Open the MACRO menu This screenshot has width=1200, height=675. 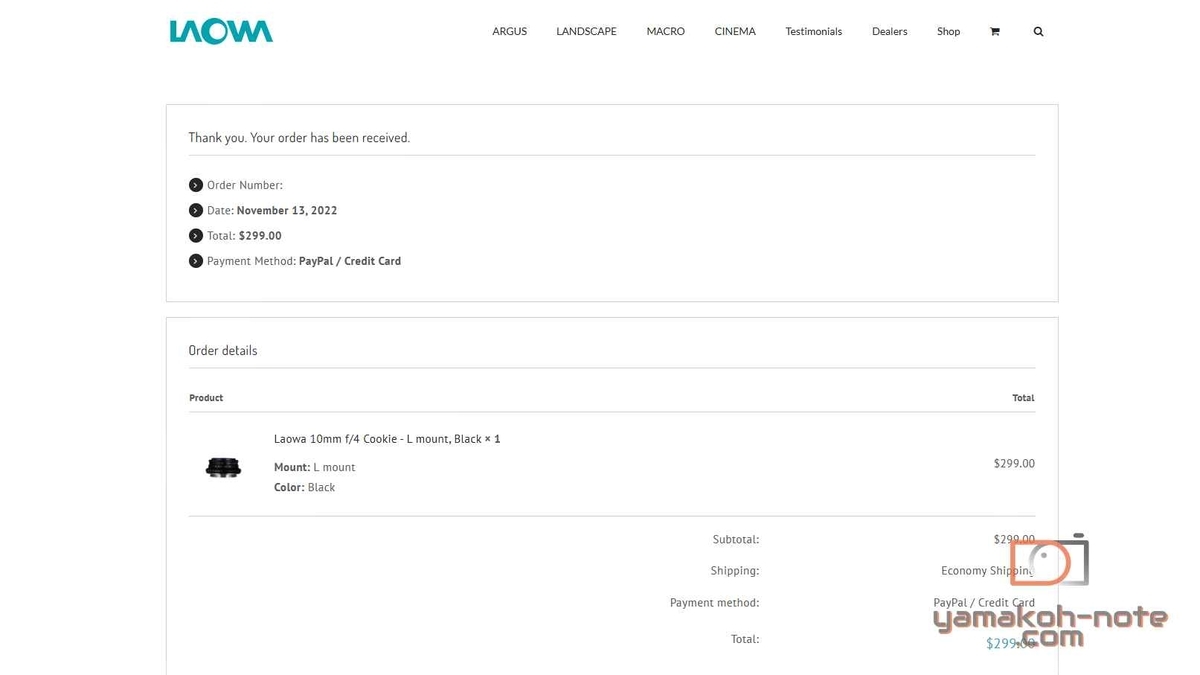click(665, 32)
